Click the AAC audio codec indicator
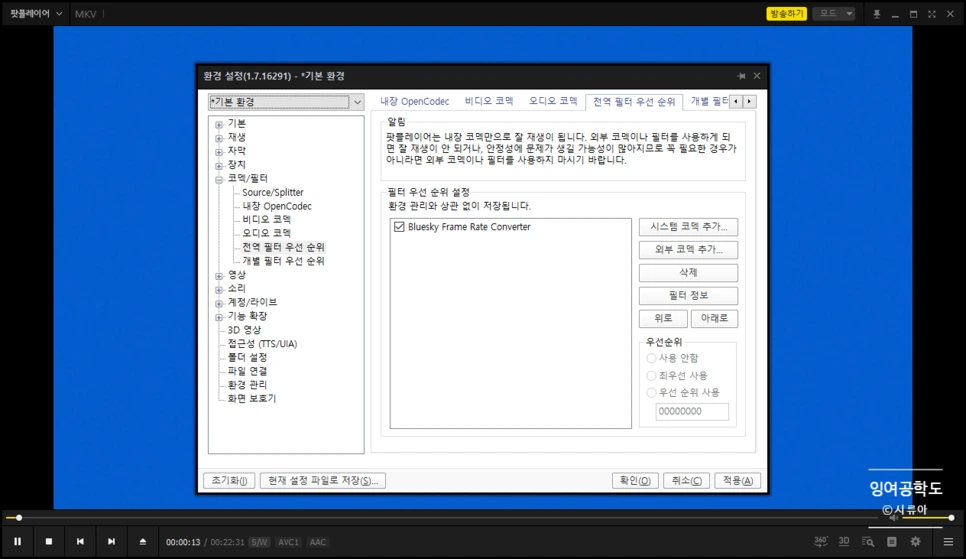Screen dimensions: 966x559 coord(318,542)
